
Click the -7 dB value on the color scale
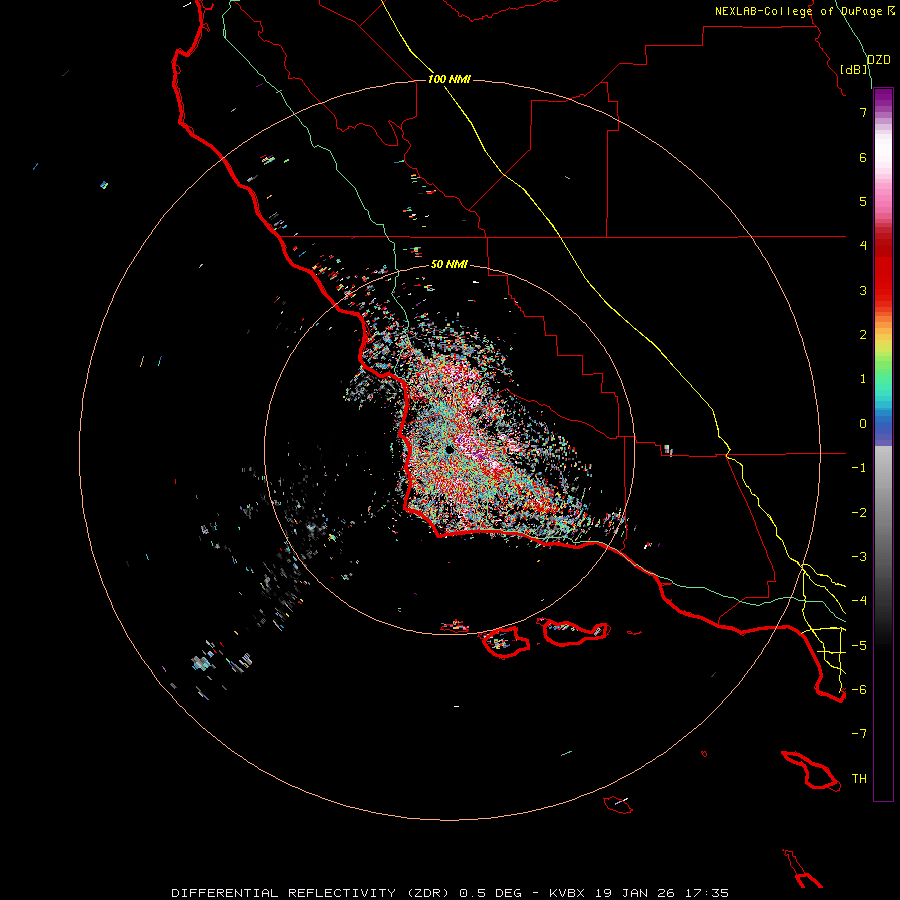[859, 734]
